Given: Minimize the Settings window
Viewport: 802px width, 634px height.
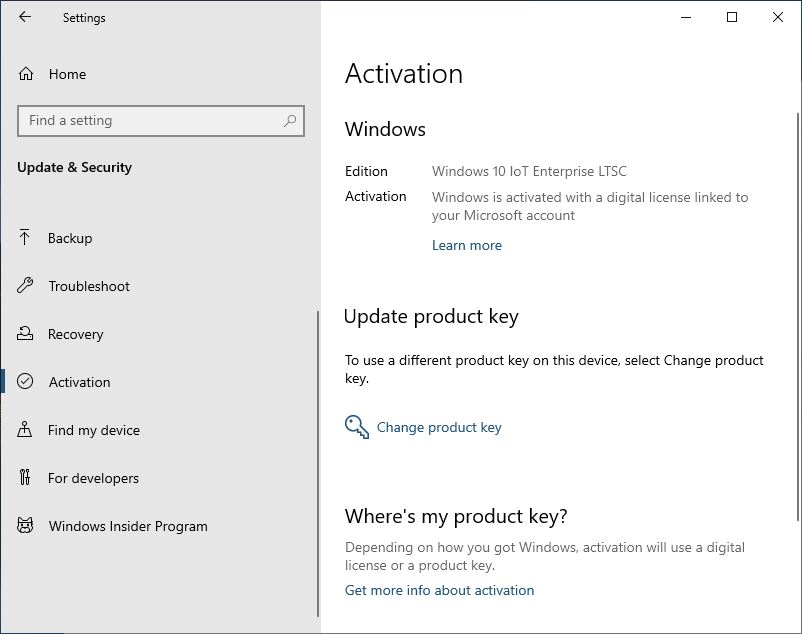Looking at the screenshot, I should click(686, 17).
